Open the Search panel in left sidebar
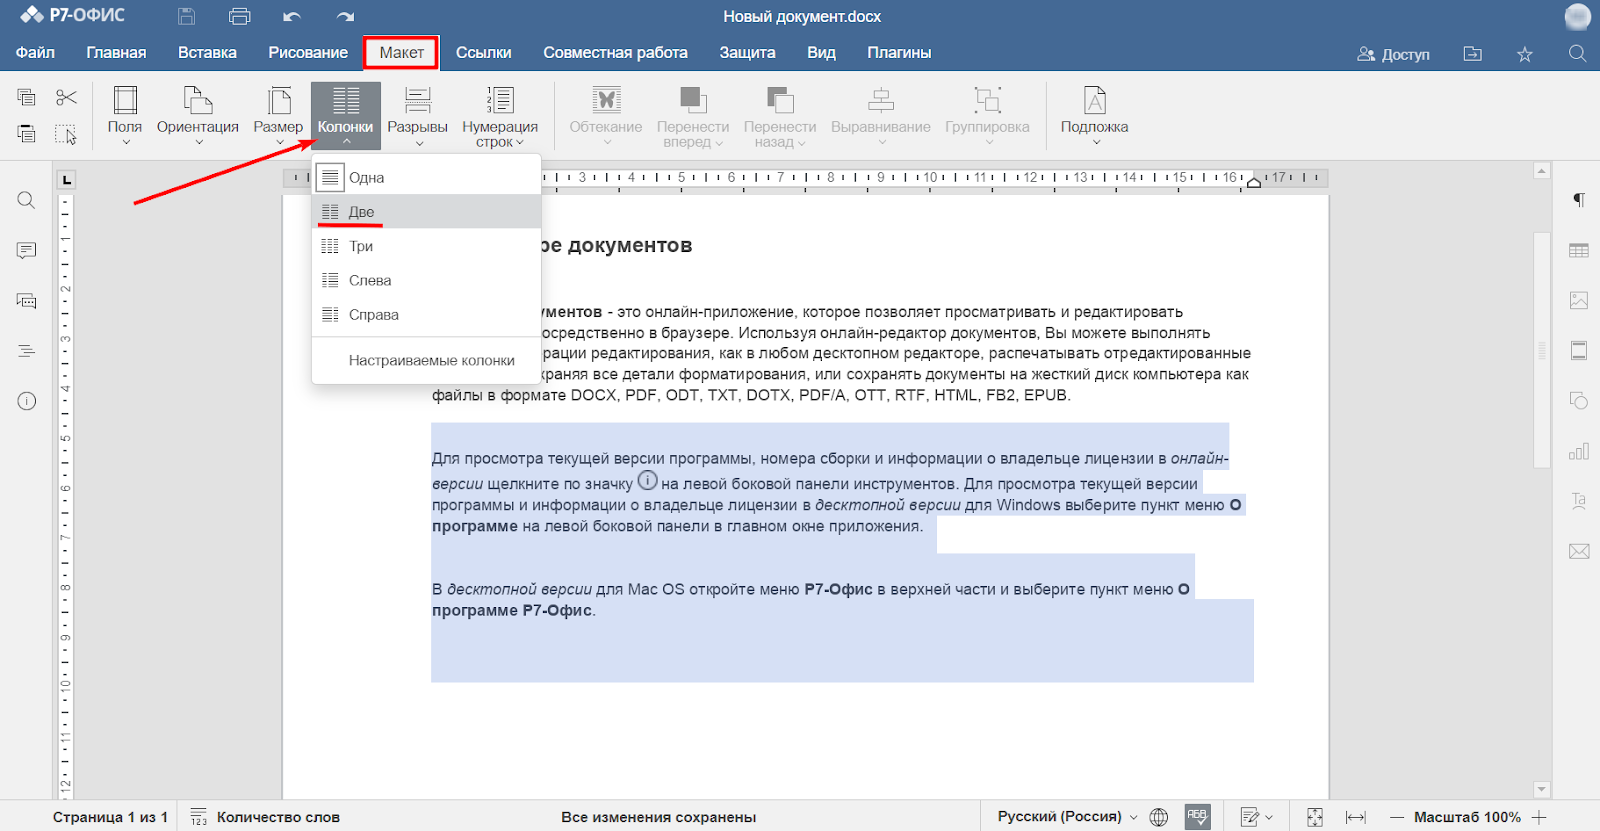1600x831 pixels. pyautogui.click(x=27, y=200)
